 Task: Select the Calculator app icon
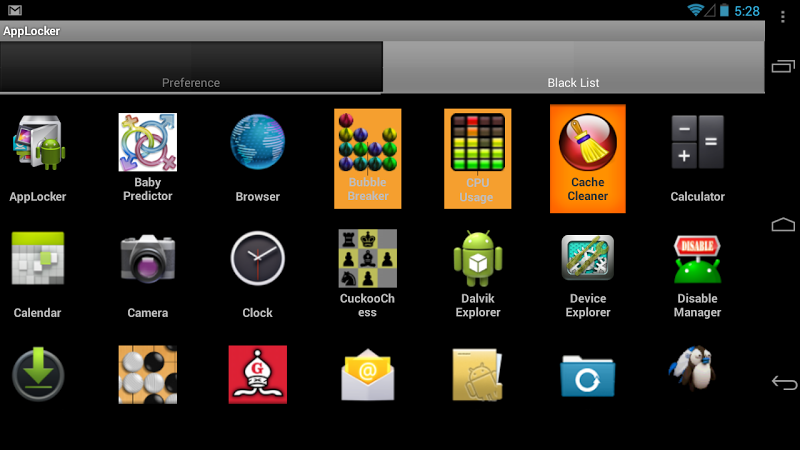697,142
